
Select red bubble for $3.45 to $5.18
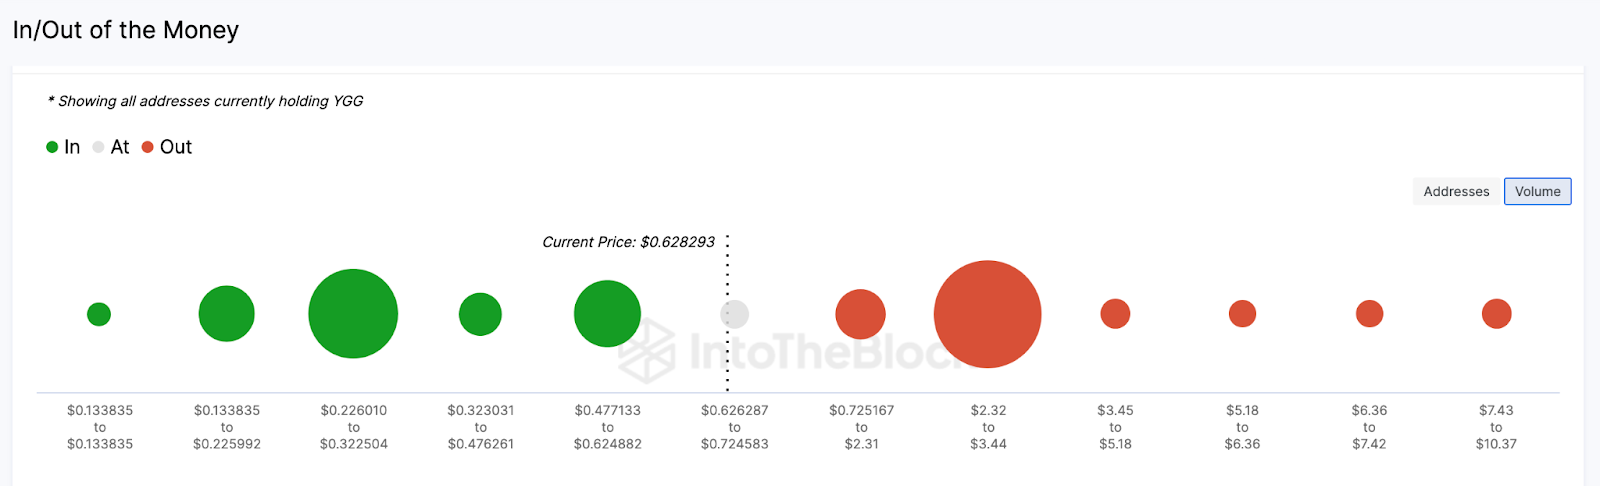(1115, 314)
